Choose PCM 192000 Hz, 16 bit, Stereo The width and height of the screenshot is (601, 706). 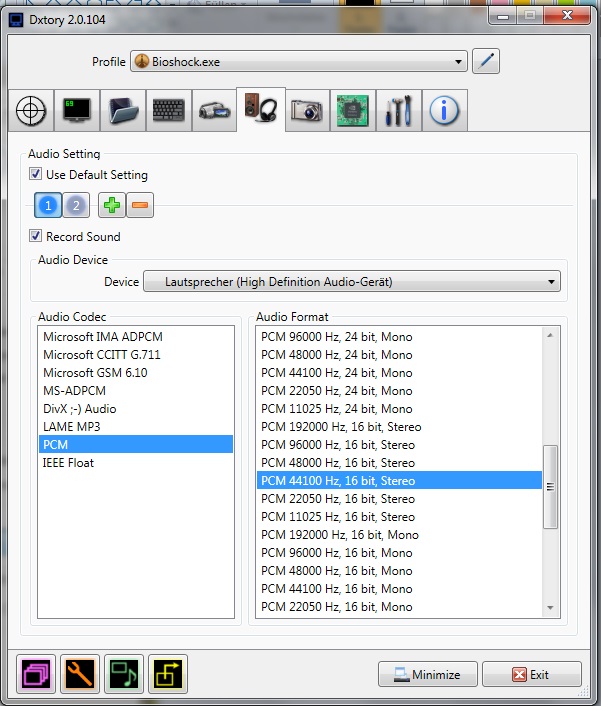(399, 427)
